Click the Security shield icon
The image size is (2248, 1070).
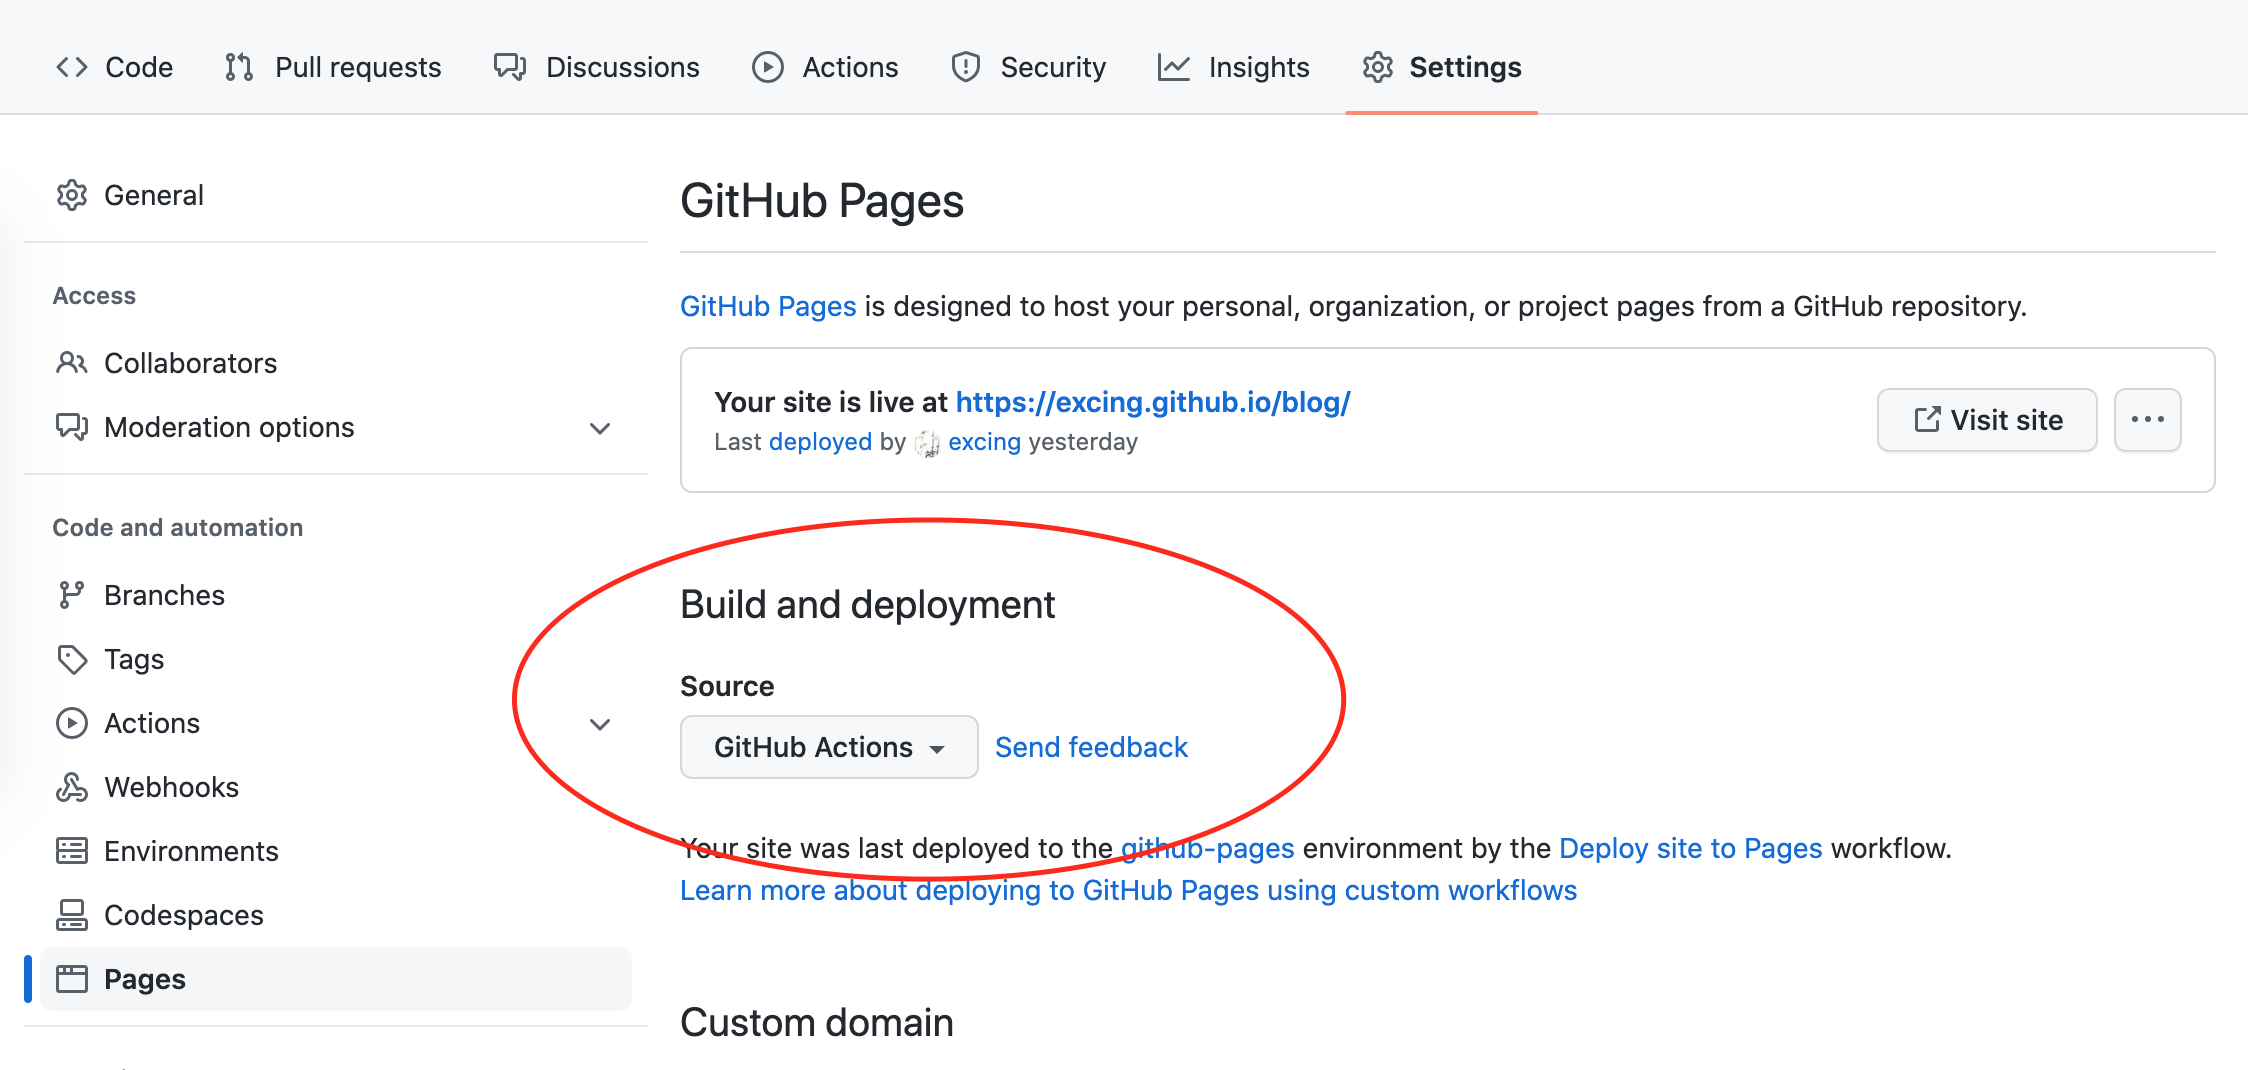966,67
